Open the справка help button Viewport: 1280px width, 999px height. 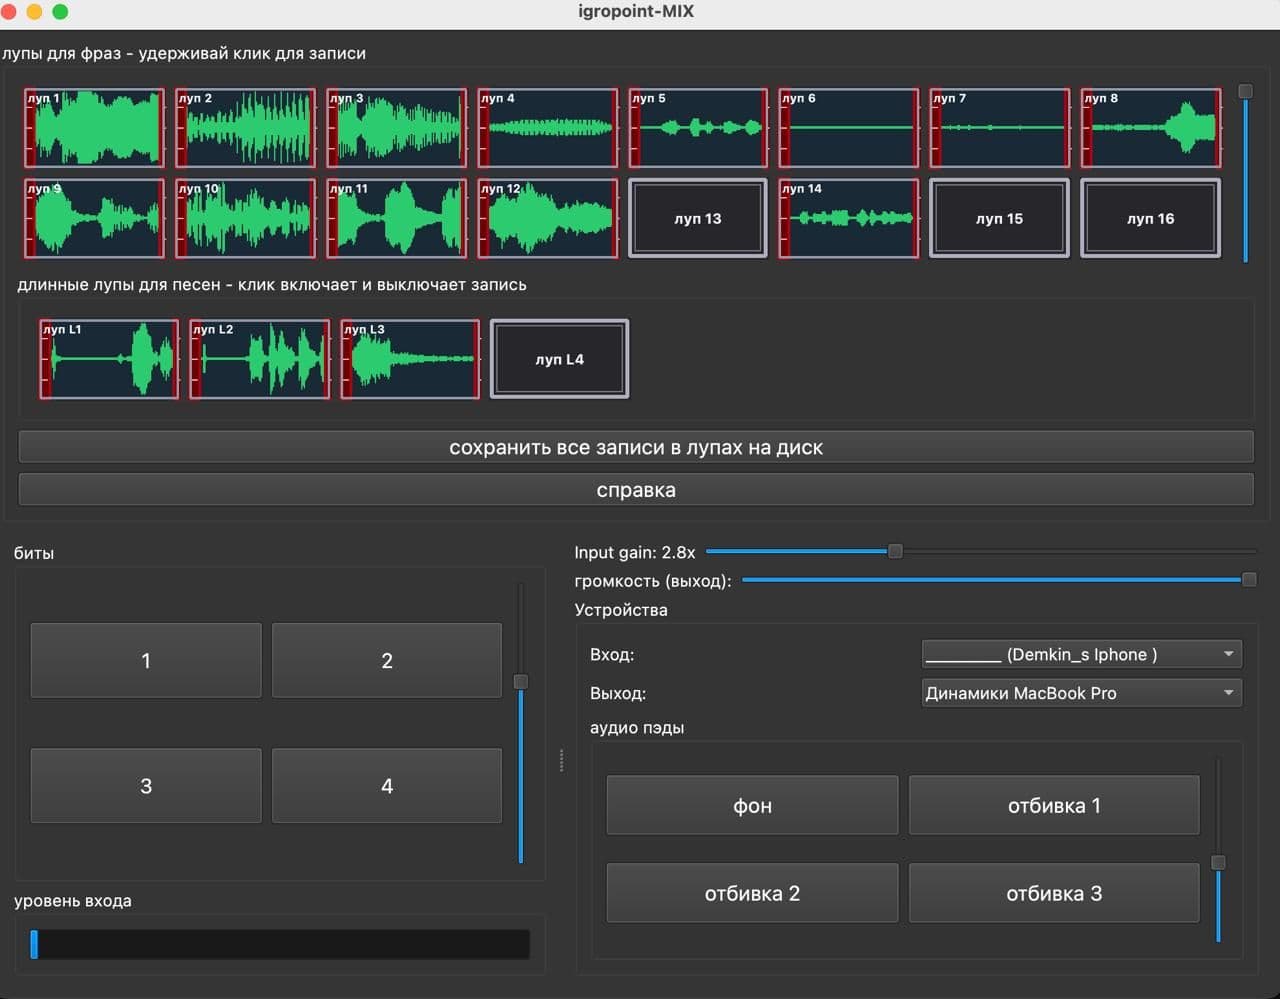click(636, 490)
